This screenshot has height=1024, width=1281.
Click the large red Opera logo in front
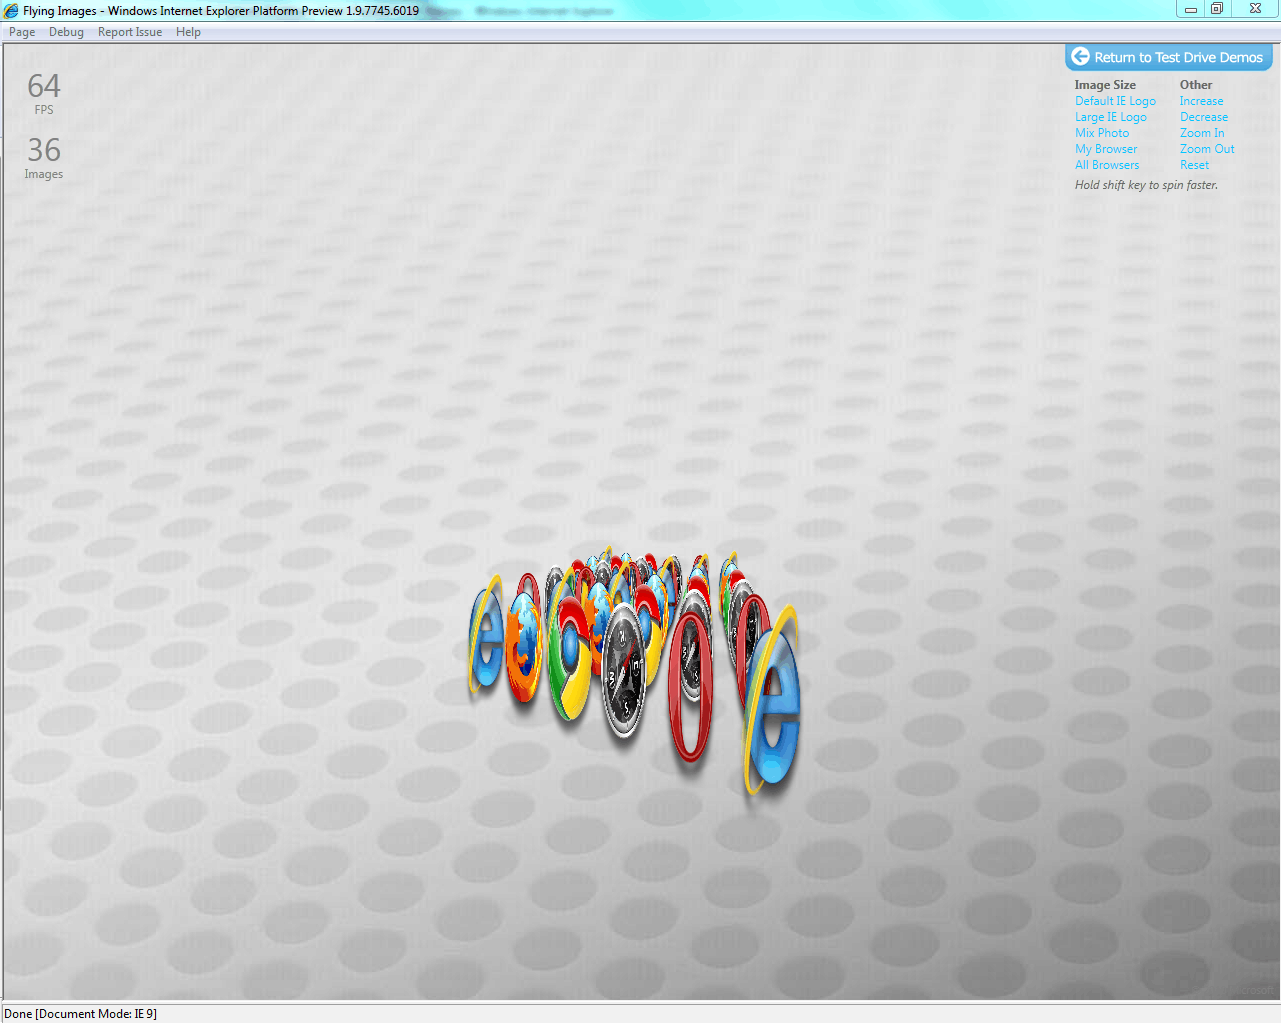click(691, 686)
